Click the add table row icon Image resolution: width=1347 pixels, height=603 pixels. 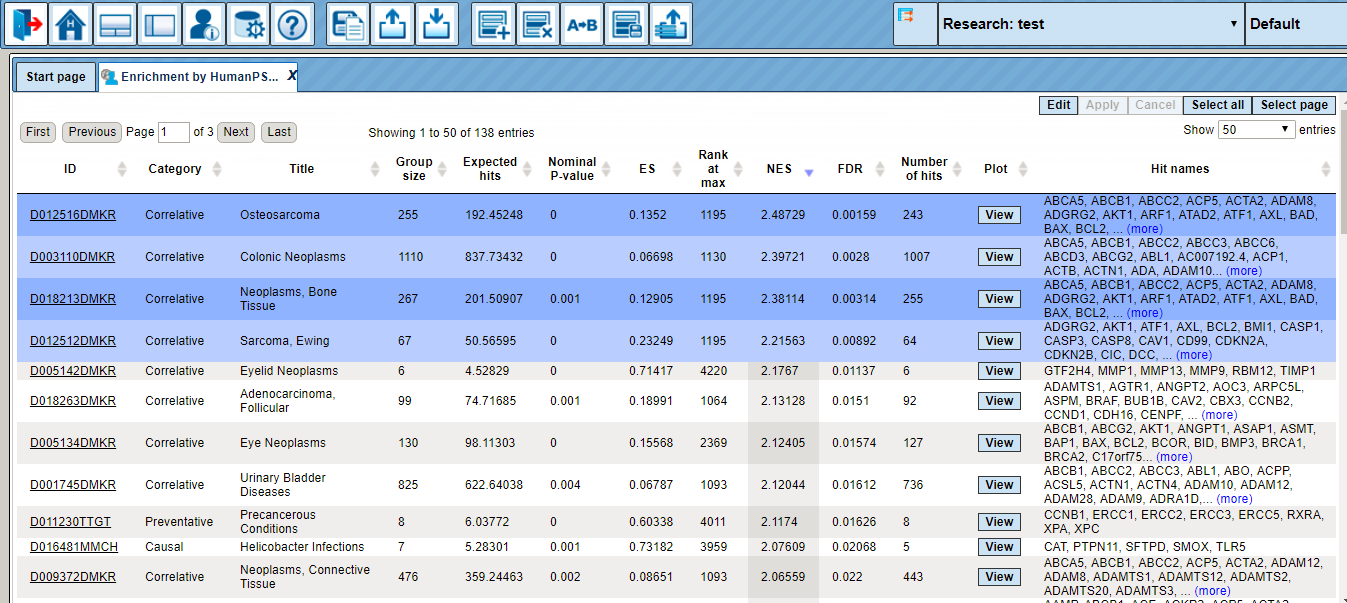(x=493, y=24)
